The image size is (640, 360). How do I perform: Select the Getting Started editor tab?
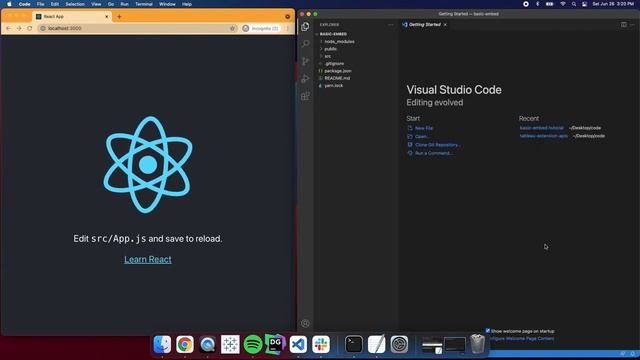point(424,24)
